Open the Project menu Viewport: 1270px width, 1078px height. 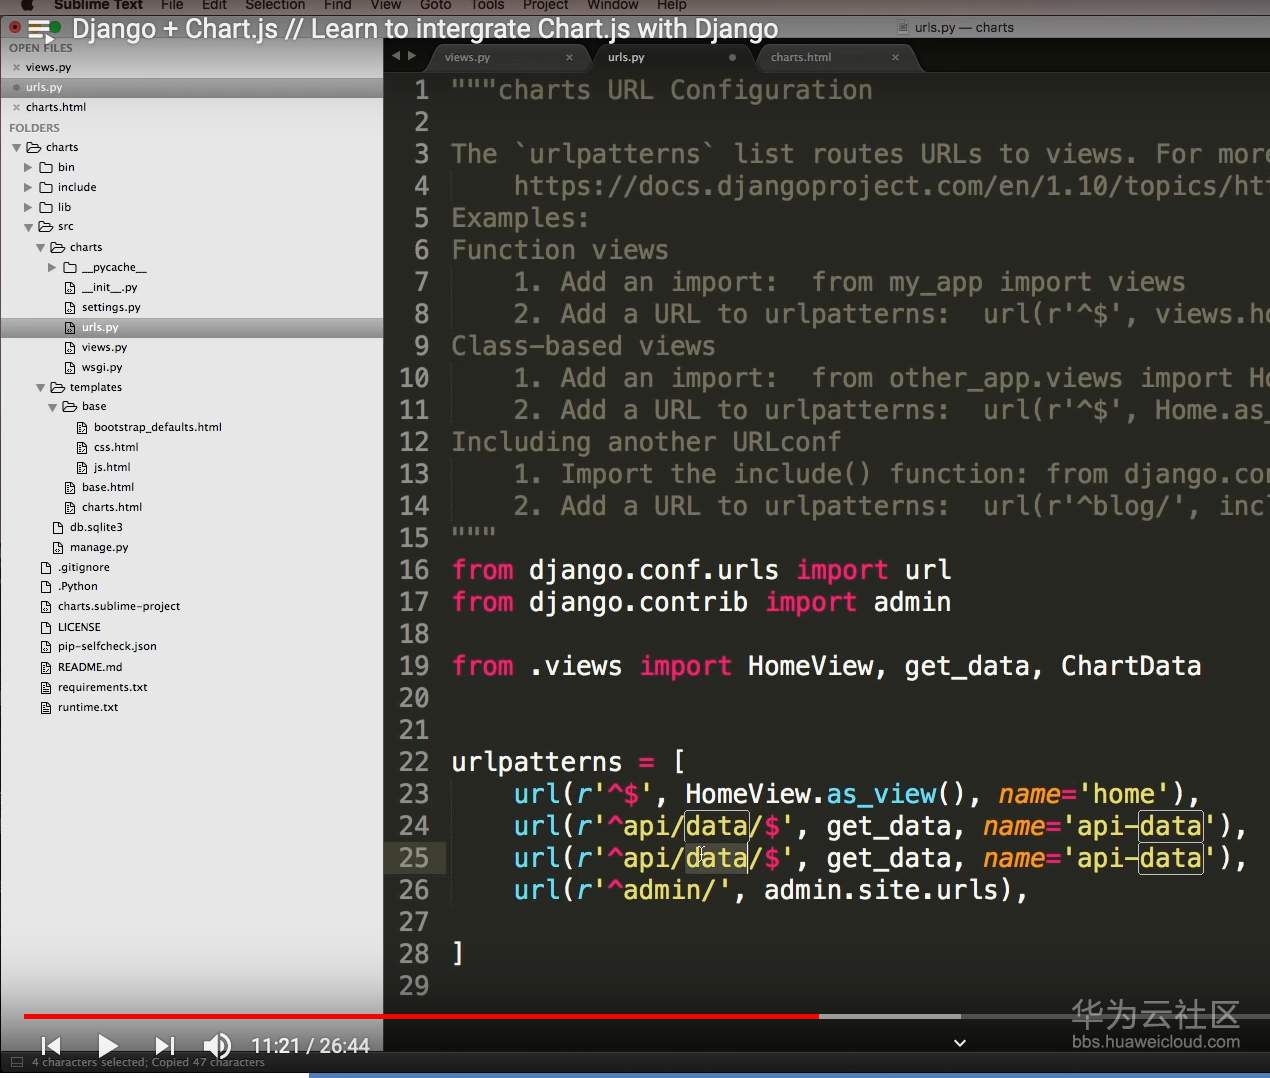[x=545, y=5]
